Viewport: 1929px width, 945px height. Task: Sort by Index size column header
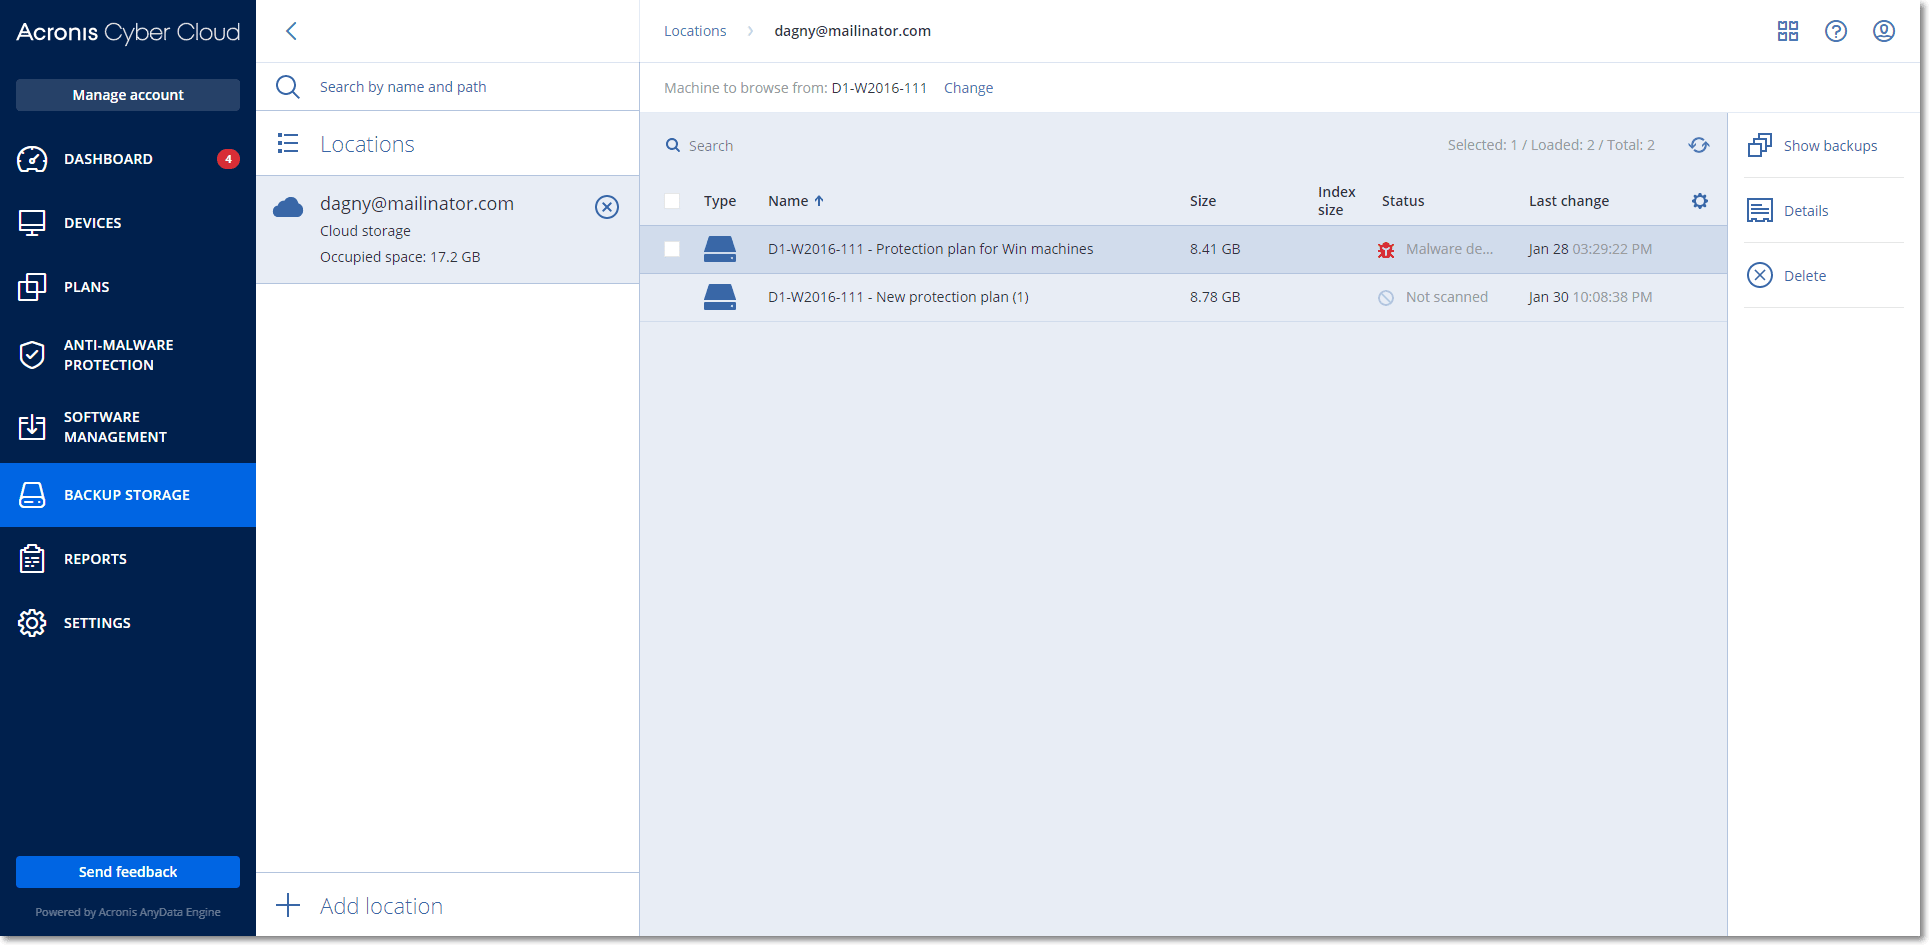[1336, 201]
